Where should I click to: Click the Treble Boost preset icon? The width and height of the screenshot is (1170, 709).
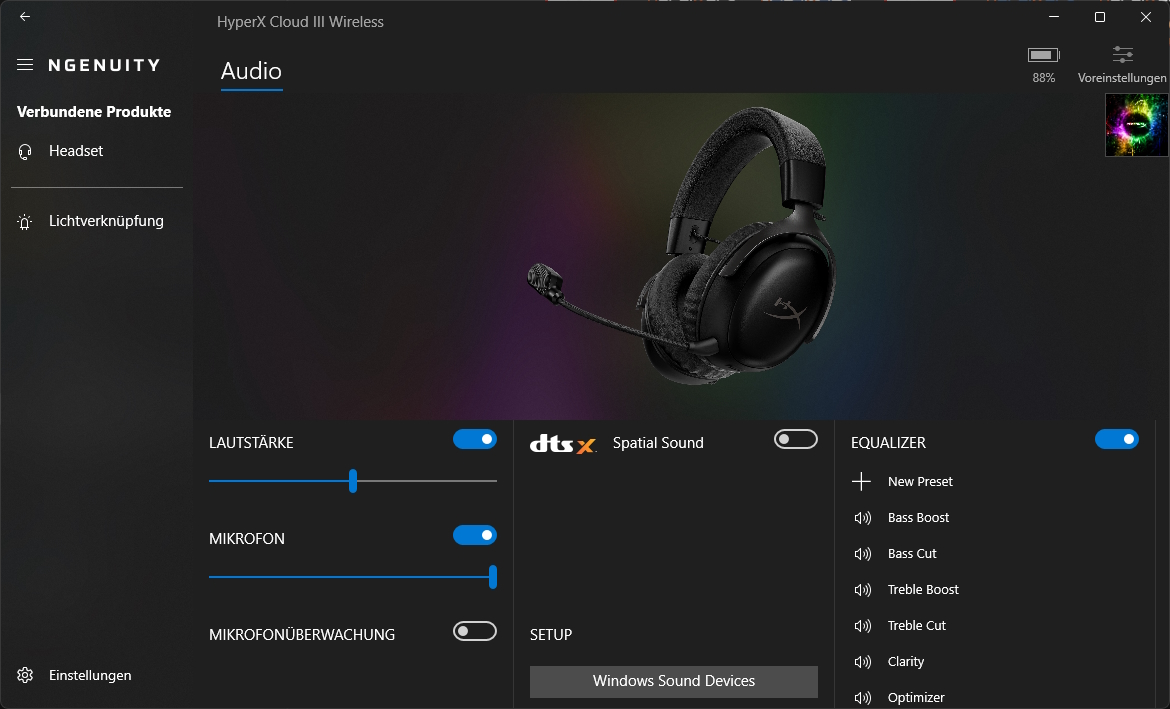pos(861,590)
